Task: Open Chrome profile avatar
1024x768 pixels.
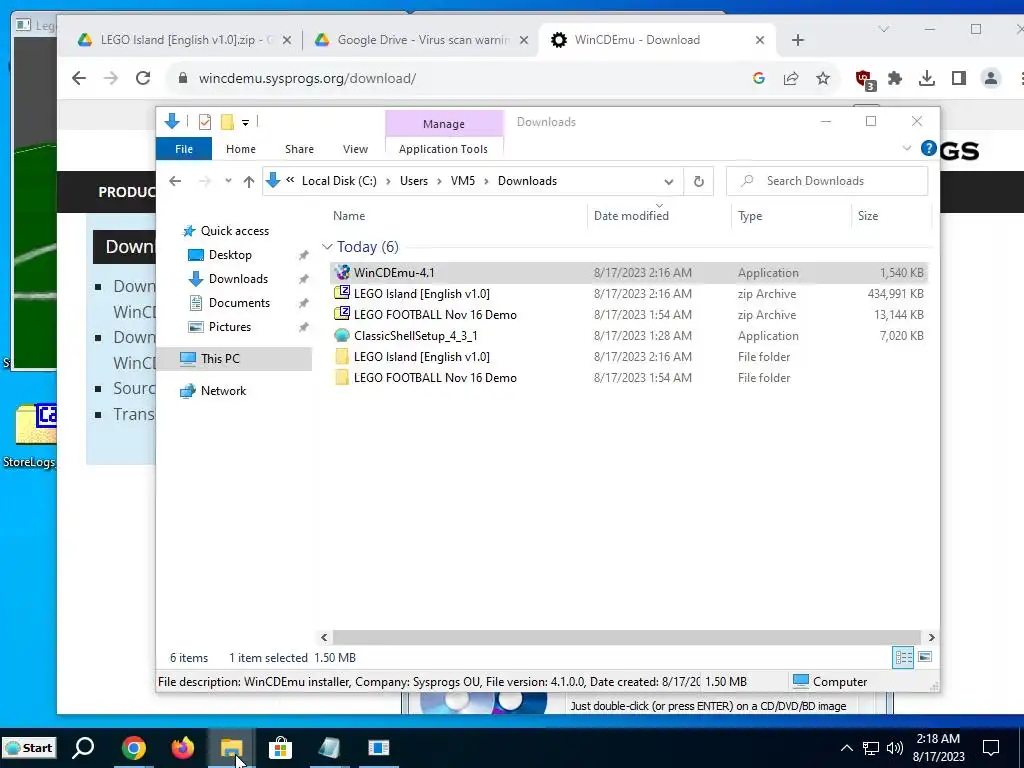Action: pos(991,78)
